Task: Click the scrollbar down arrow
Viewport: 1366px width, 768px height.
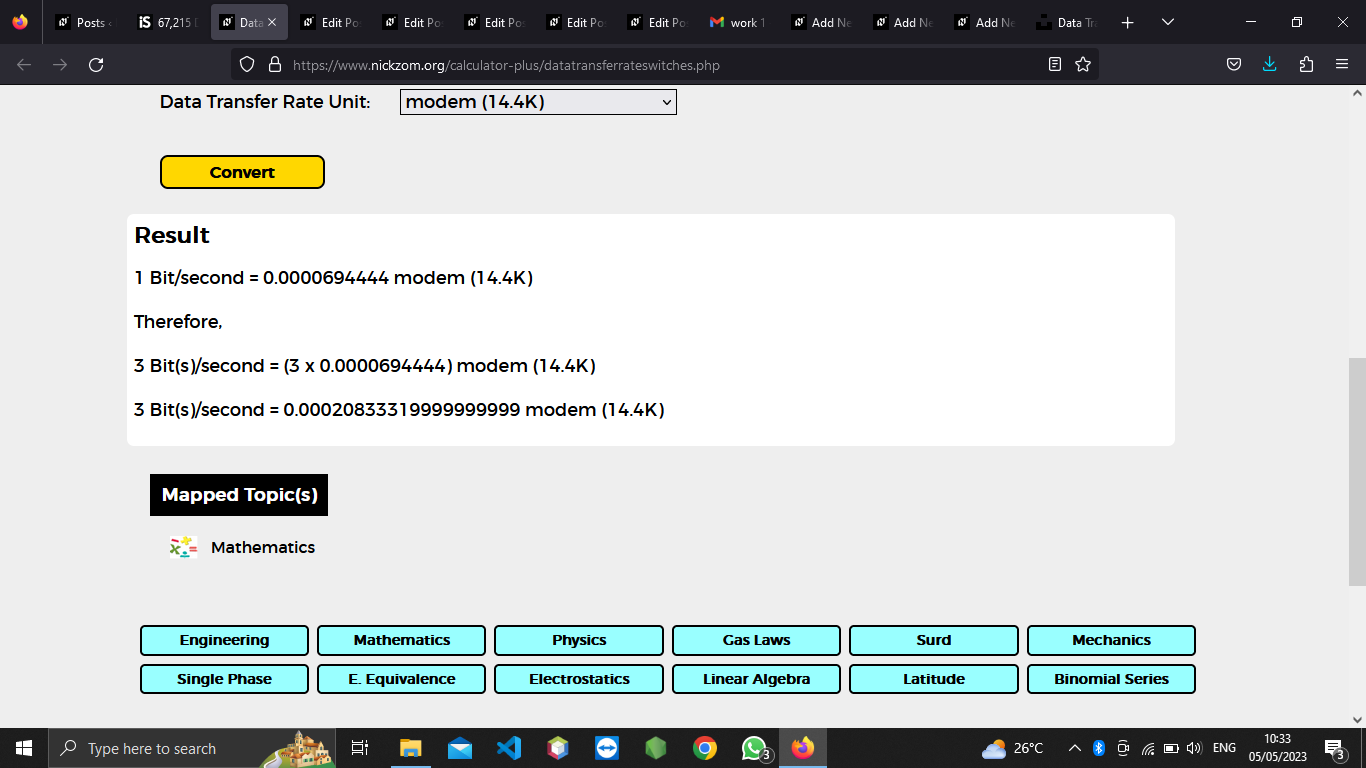Action: (x=1357, y=719)
